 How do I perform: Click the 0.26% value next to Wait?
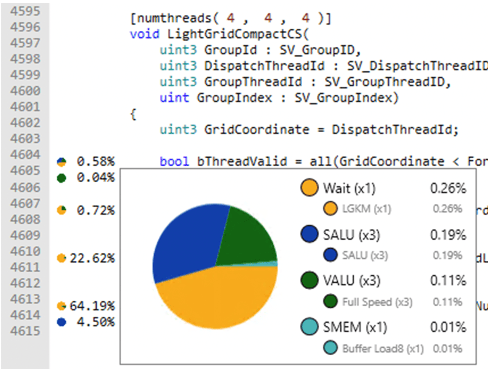tap(448, 188)
